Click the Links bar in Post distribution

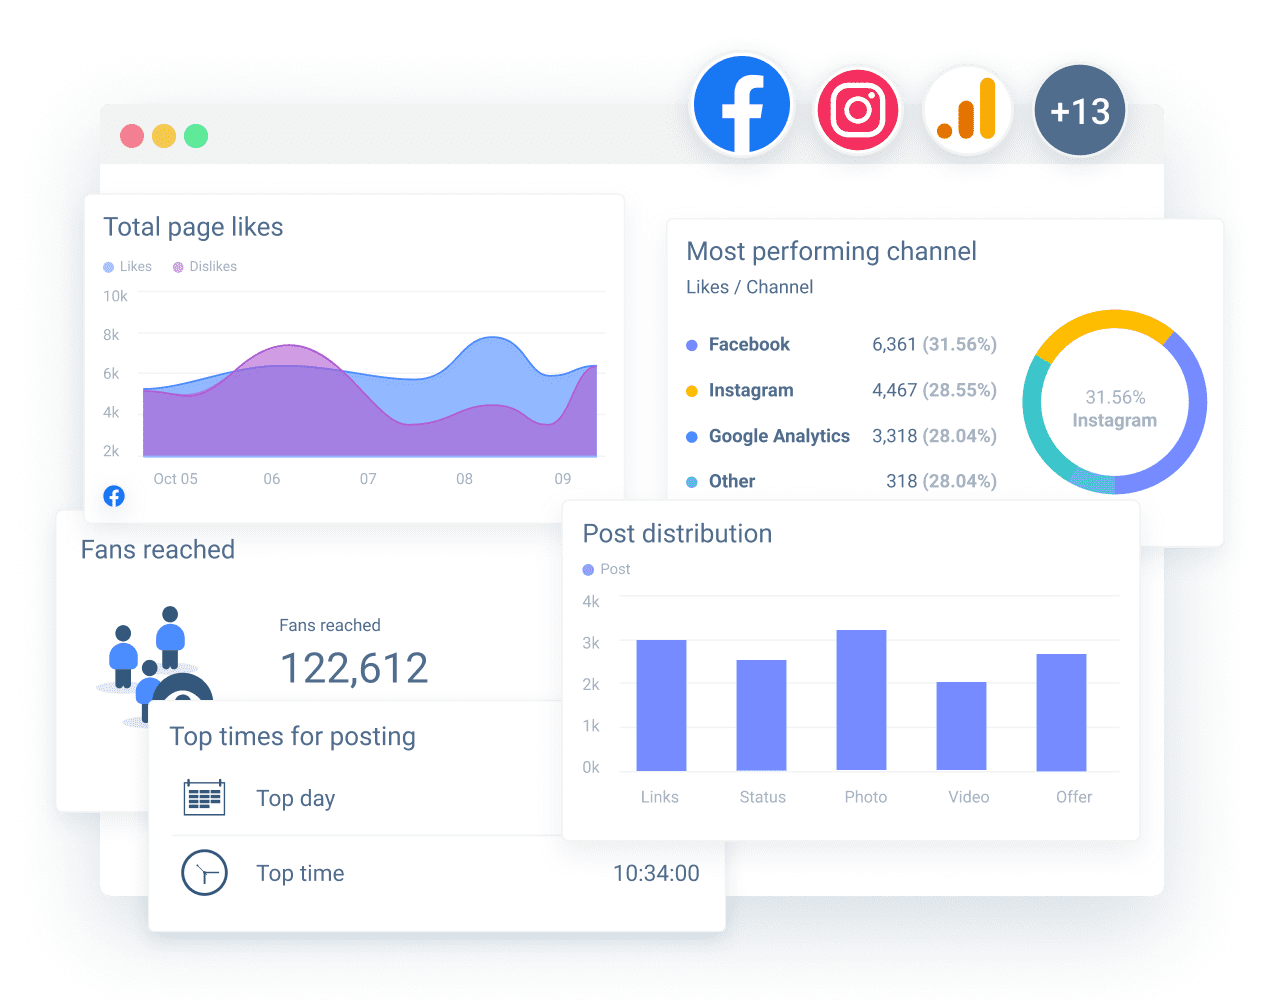[661, 705]
